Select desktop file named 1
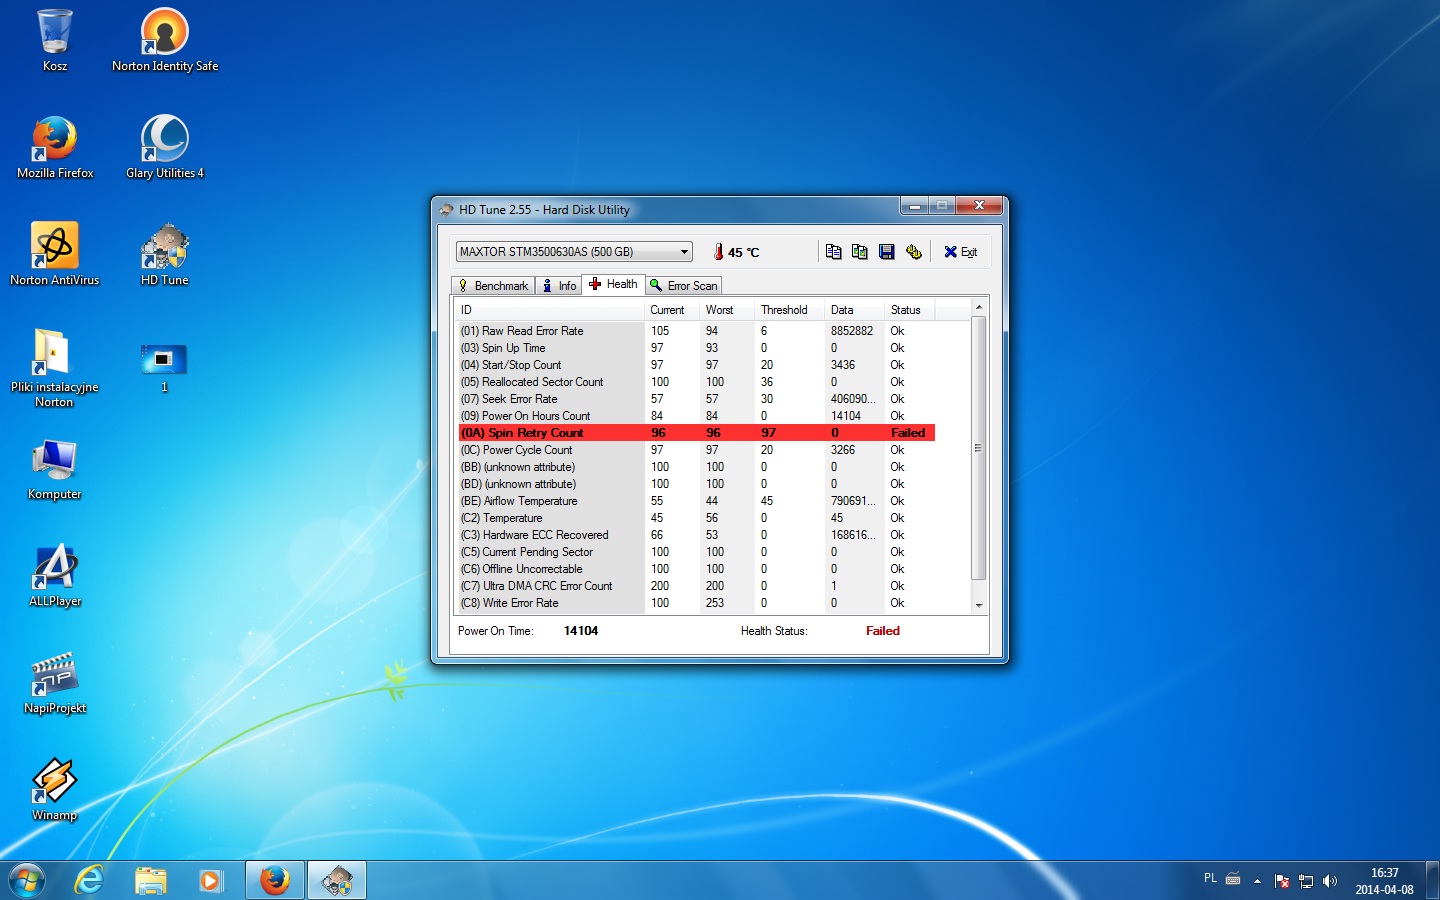This screenshot has width=1440, height=900. pos(165,367)
